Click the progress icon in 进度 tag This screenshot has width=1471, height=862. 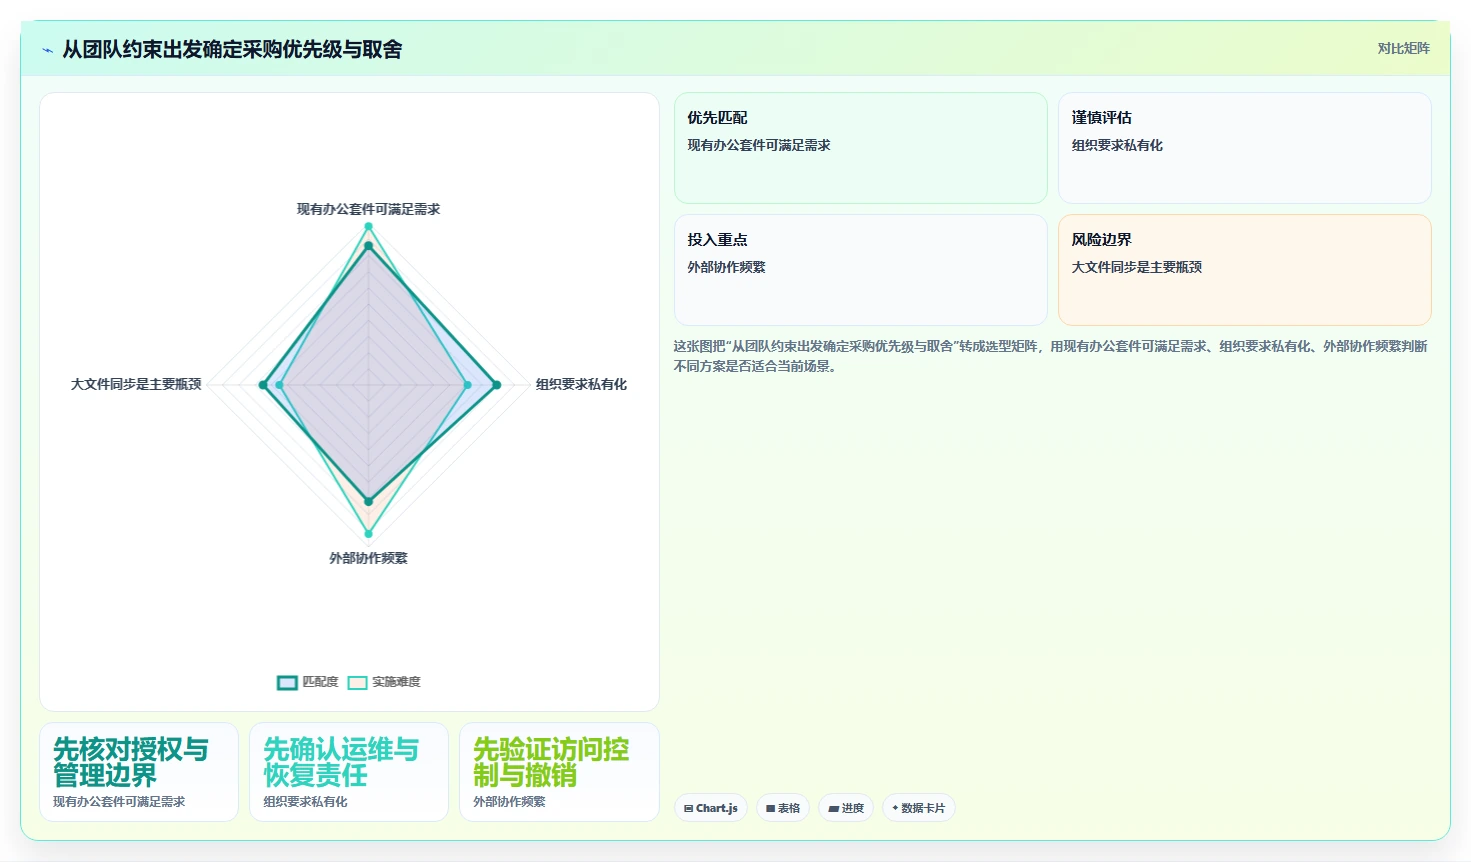(833, 808)
